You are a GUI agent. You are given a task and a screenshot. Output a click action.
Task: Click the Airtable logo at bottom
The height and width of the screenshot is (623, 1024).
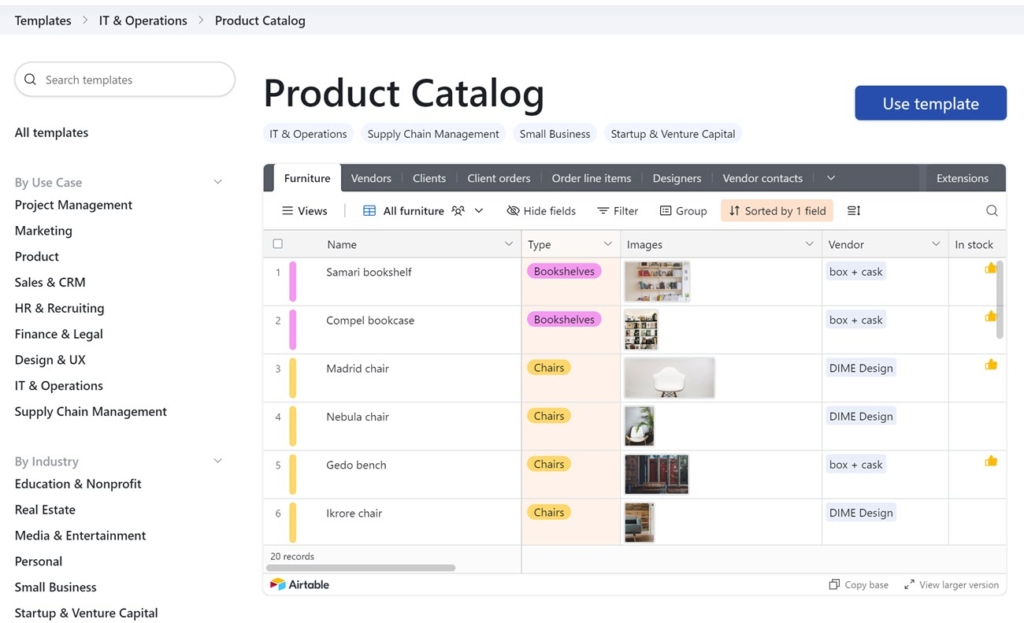point(299,584)
